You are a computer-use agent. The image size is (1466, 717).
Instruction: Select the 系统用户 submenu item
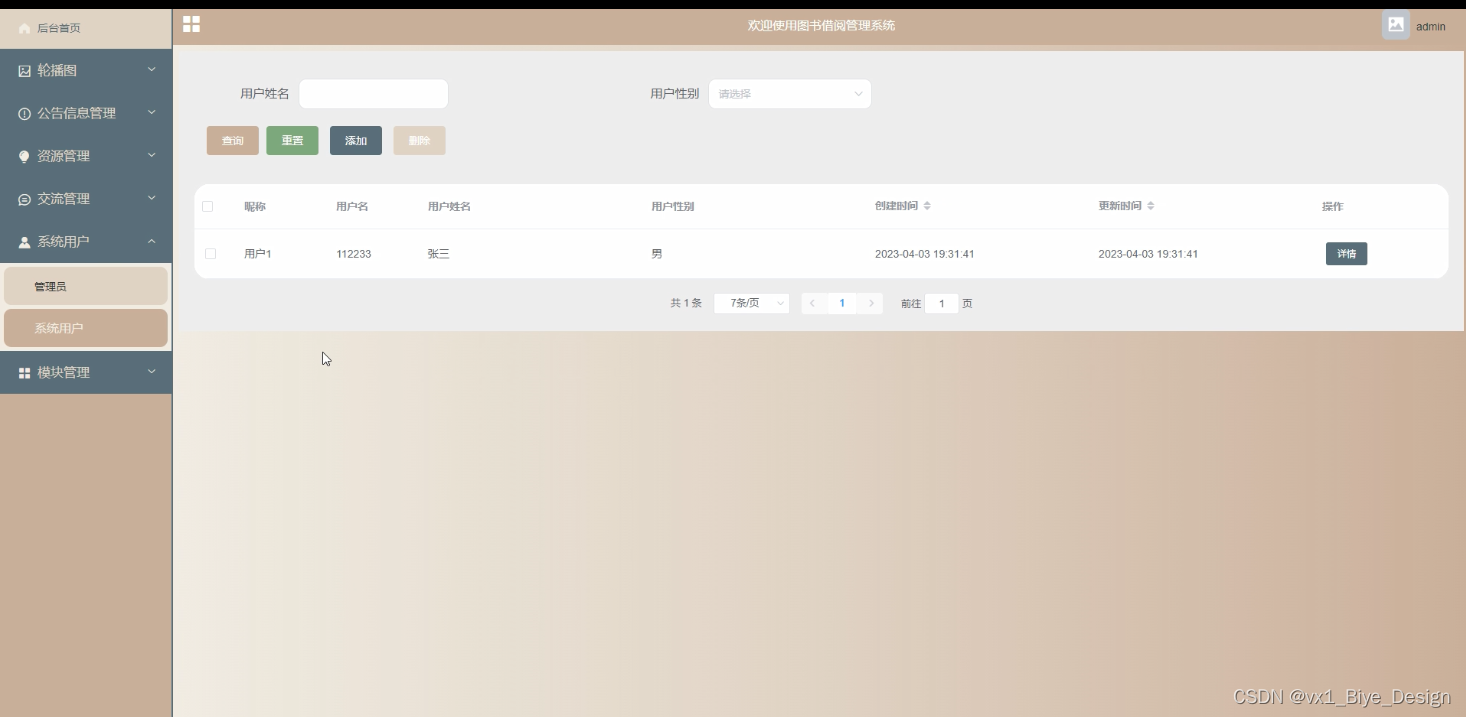point(86,328)
